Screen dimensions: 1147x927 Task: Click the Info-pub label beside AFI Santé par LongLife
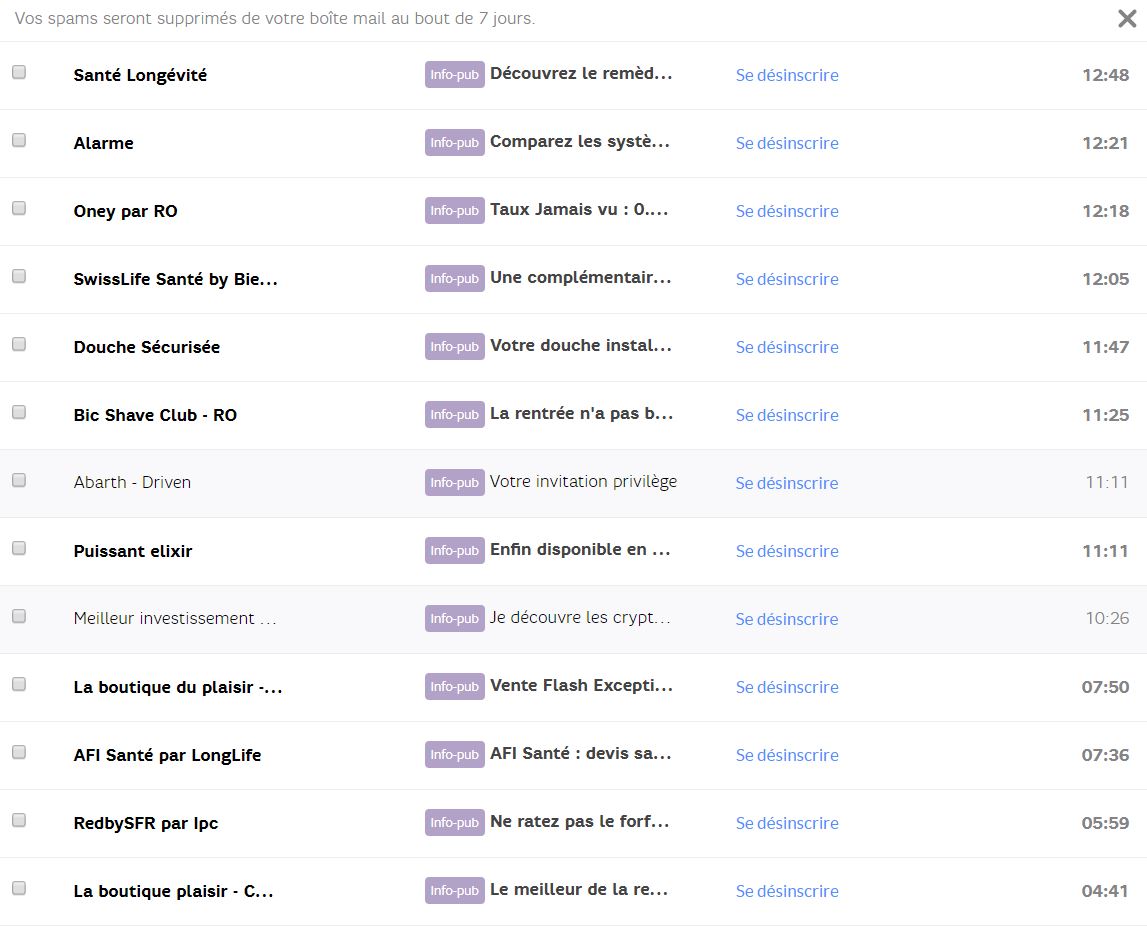click(454, 754)
